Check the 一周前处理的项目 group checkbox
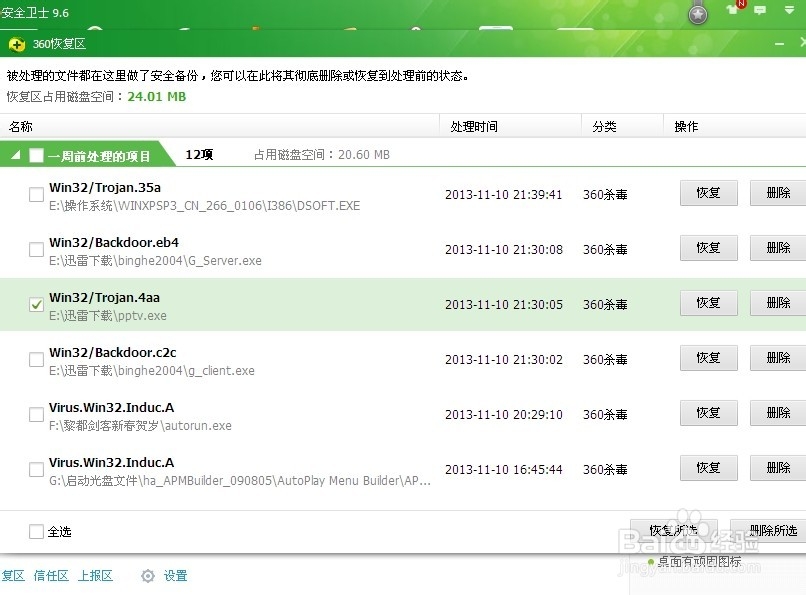The width and height of the screenshot is (806, 595). 38,155
